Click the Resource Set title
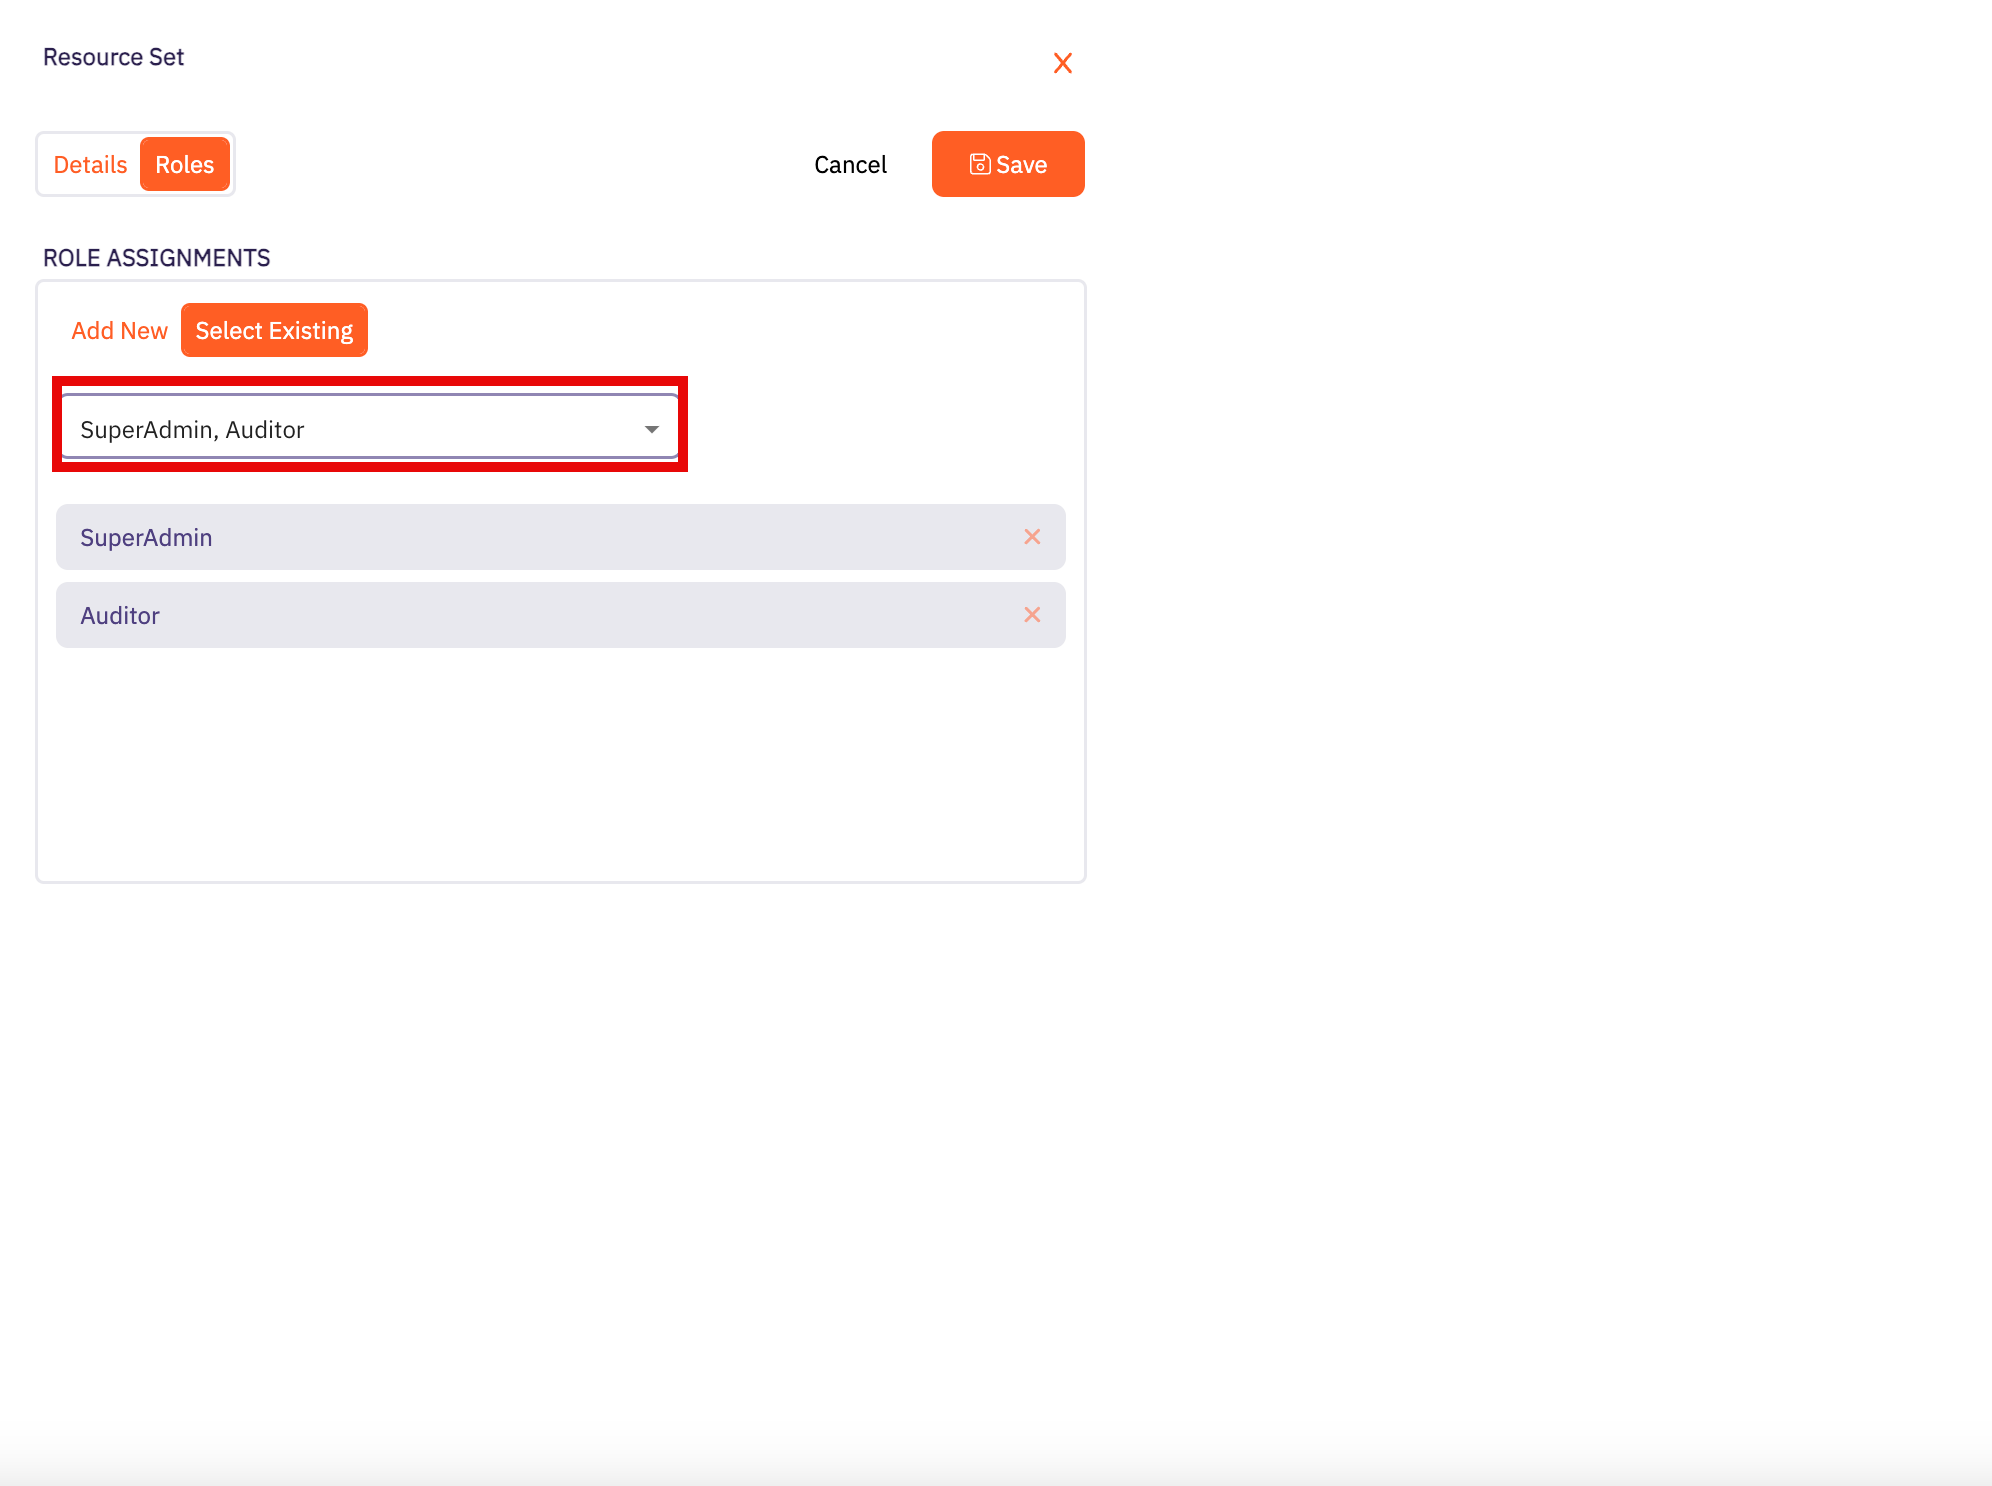The width and height of the screenshot is (1992, 1486). coord(113,57)
